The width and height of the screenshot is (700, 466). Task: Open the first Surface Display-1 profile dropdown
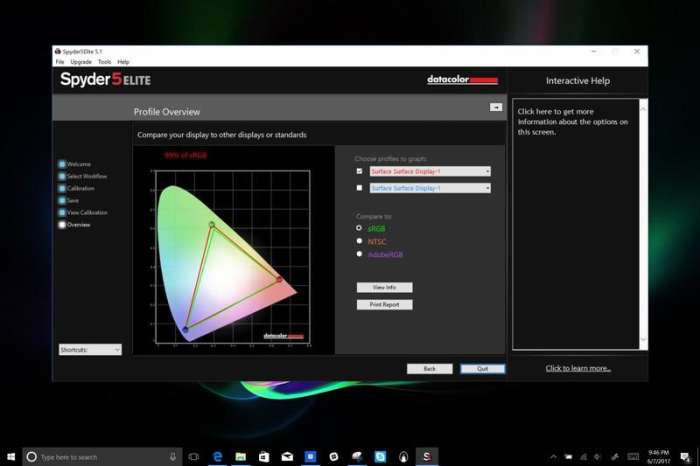[430, 171]
